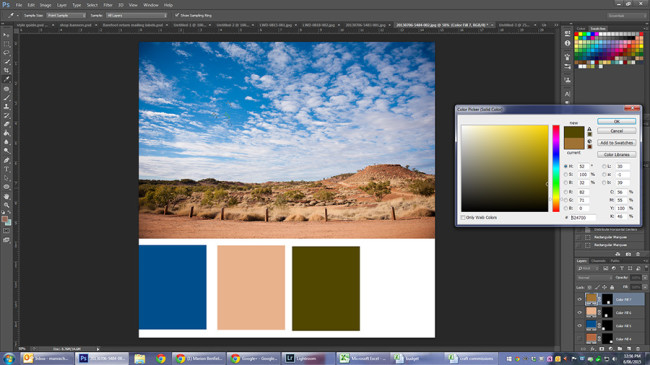The width and height of the screenshot is (650, 365).
Task: Select the Lasso tool
Action: pyautogui.click(x=6, y=53)
